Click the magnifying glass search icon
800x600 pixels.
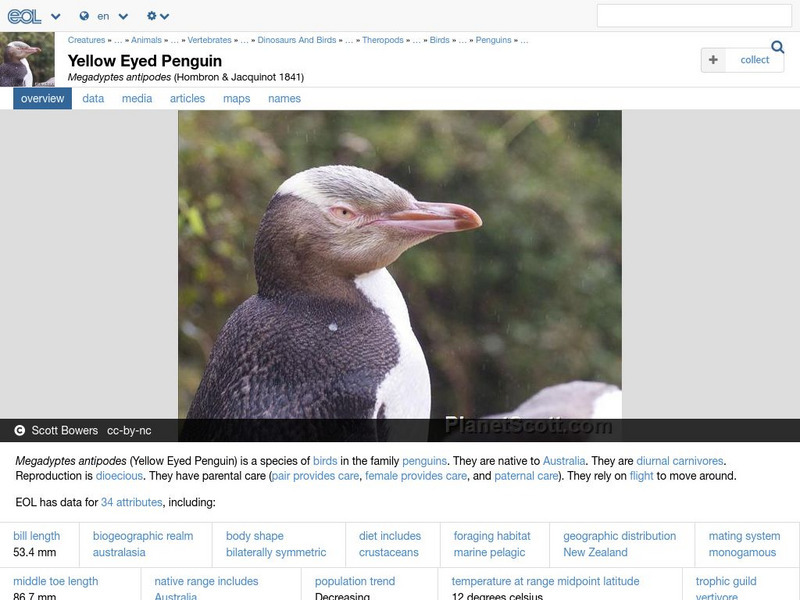tap(777, 46)
